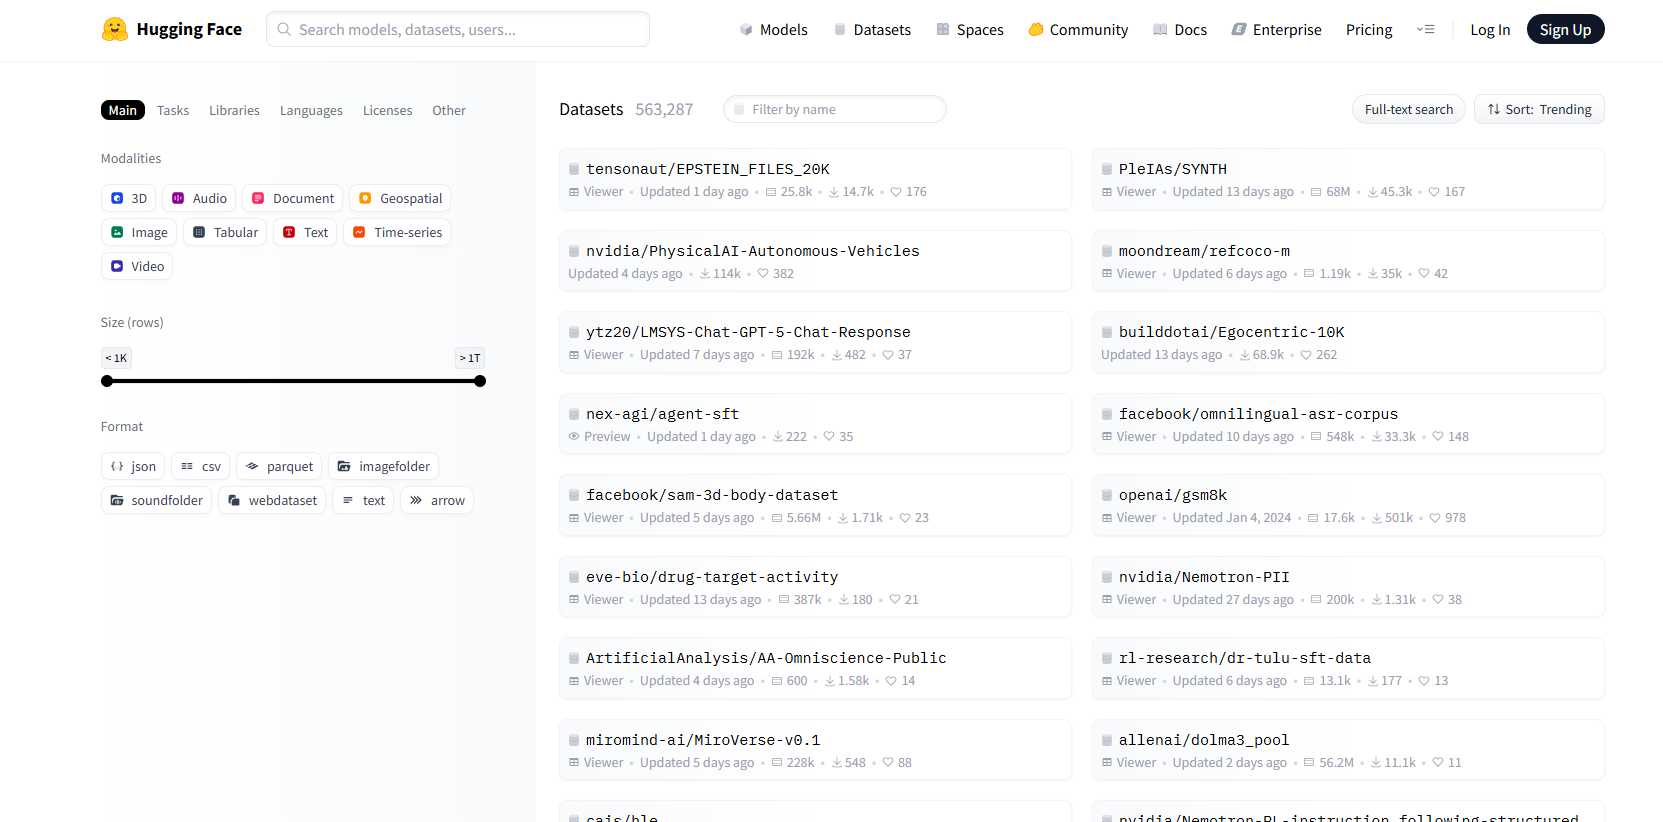Click the Video modality icon
Screen dimensions: 1663x822
coord(117,266)
